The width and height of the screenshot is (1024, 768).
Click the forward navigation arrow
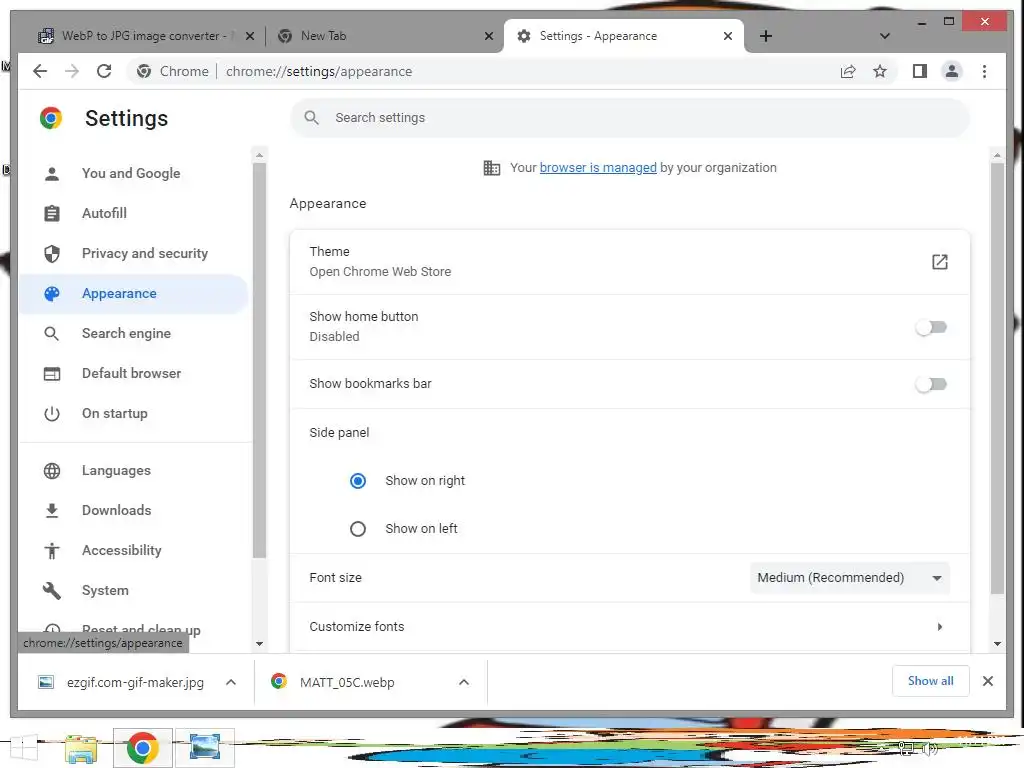(x=72, y=71)
